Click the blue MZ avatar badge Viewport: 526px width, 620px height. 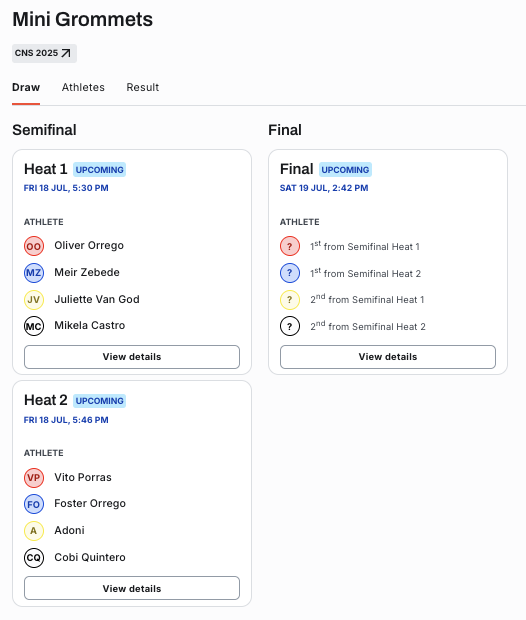click(34, 273)
